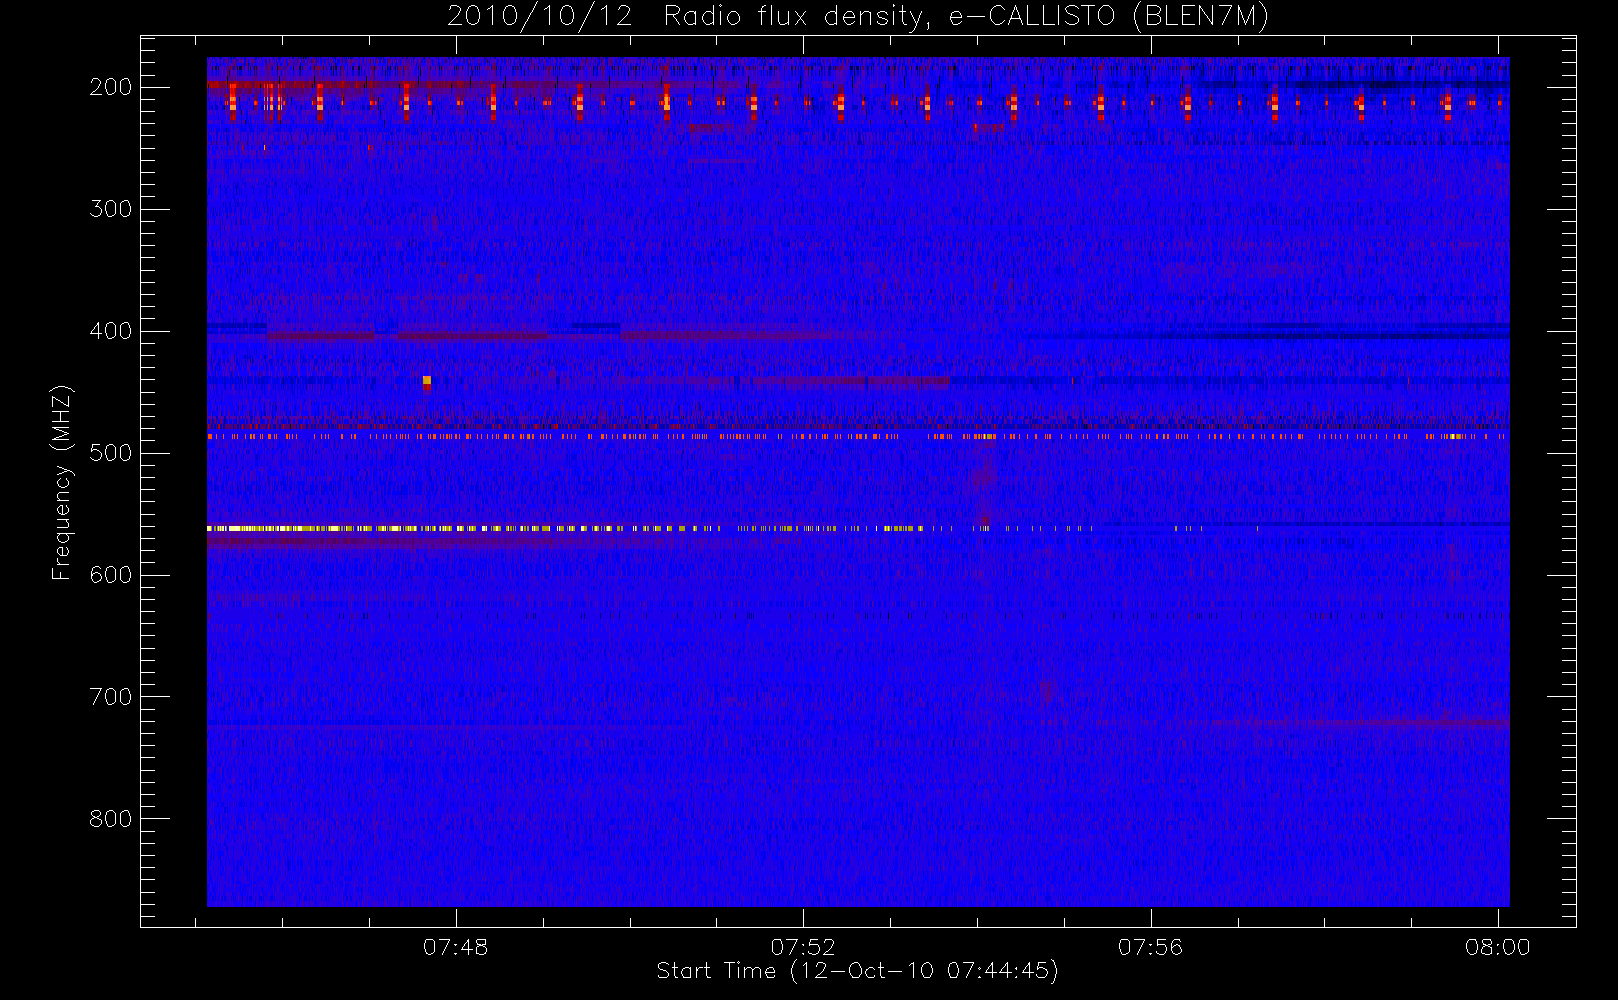Click the 'Start Time (12-Oct-10 07:44:45)' label

[857, 971]
